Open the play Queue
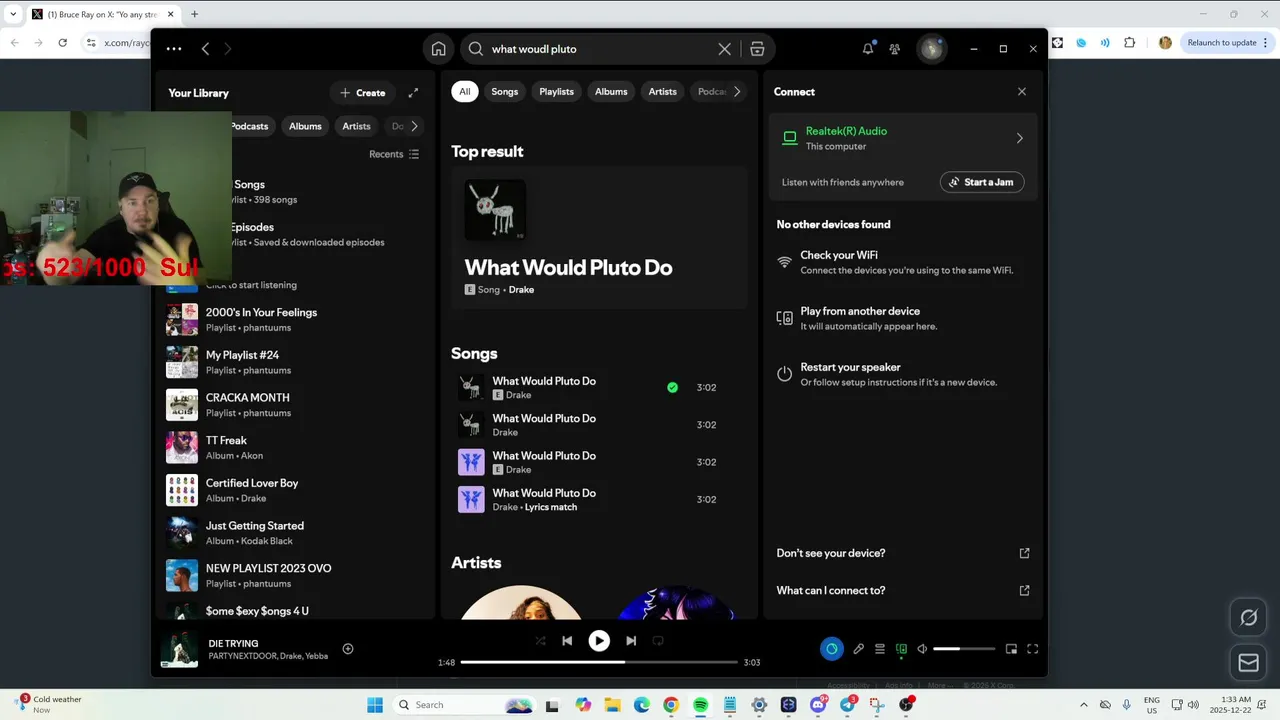Screen dimensions: 1280x720 point(880,649)
